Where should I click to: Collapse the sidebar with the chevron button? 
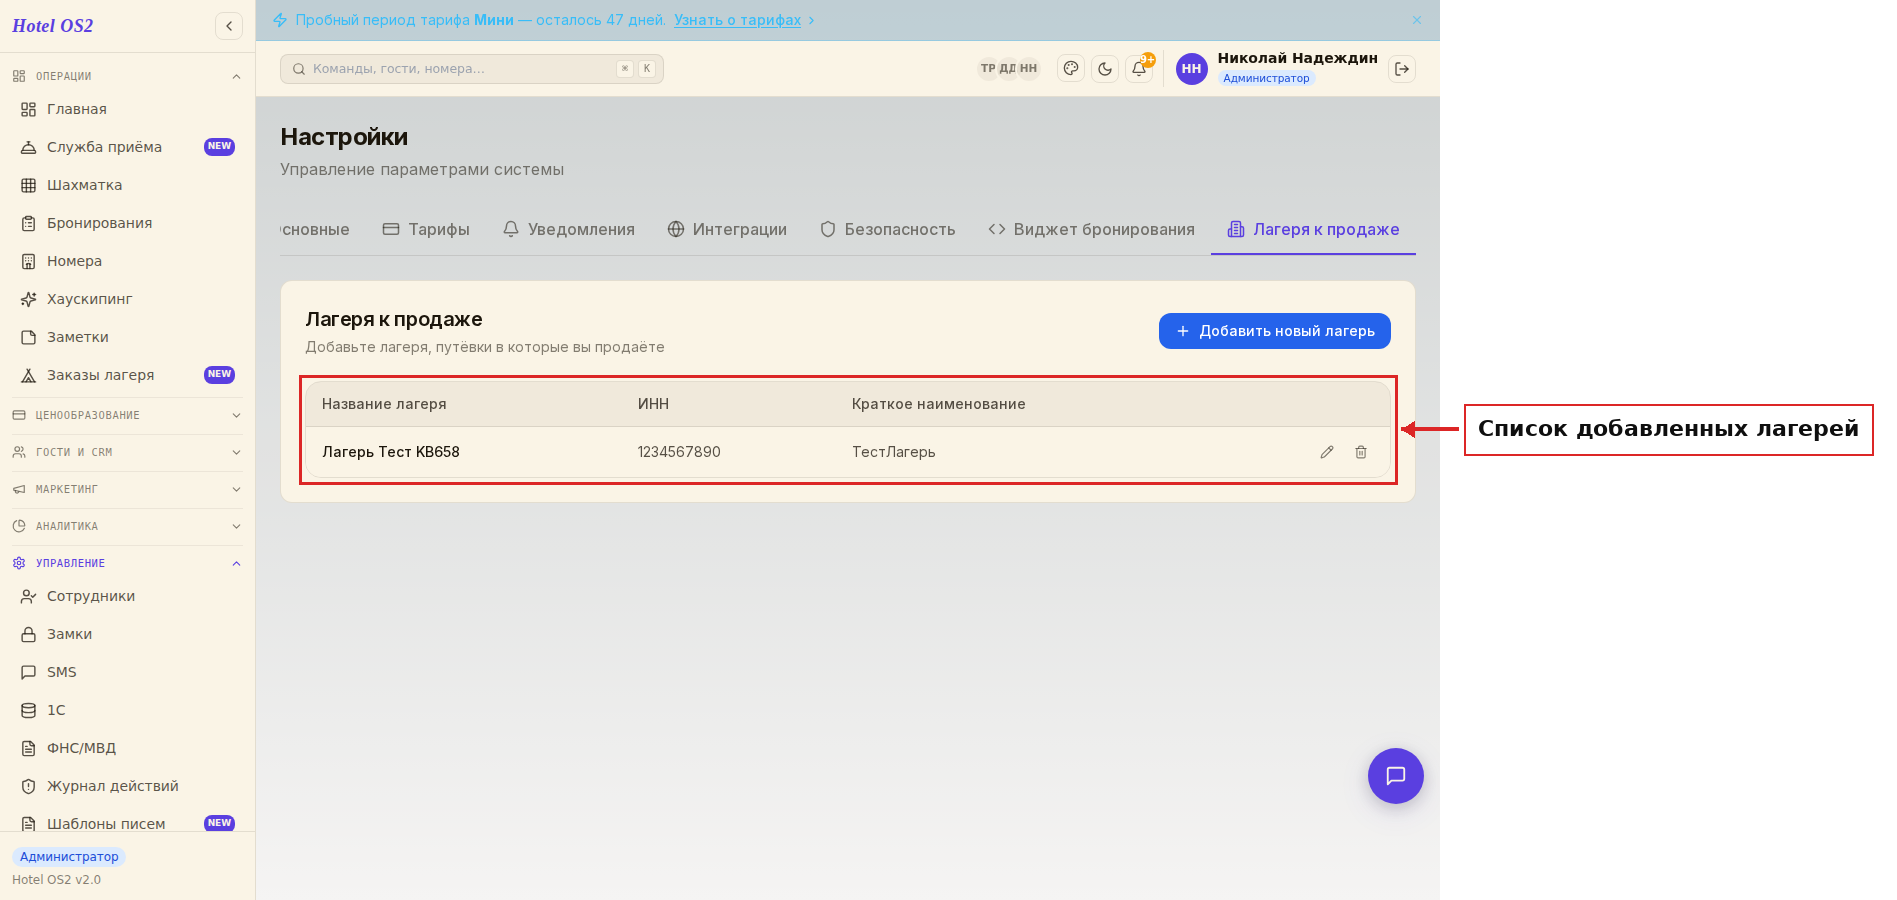pos(229,26)
